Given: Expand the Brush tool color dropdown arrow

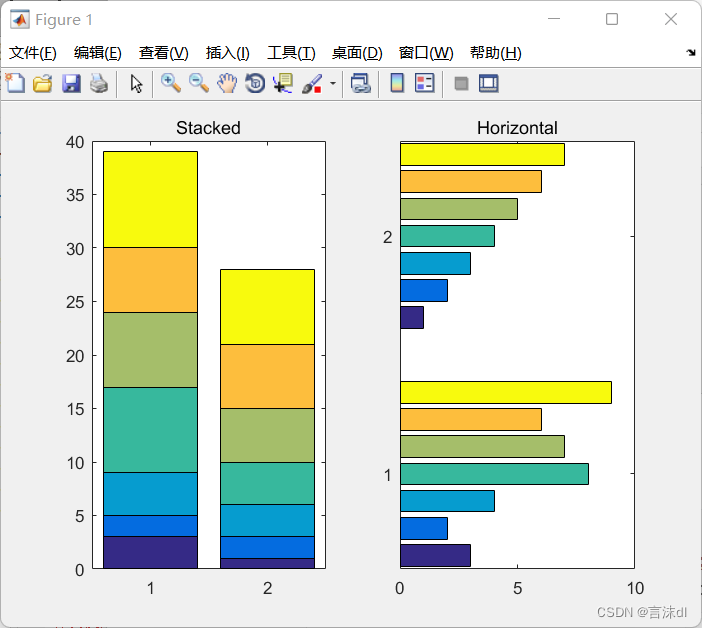Looking at the screenshot, I should (332, 84).
